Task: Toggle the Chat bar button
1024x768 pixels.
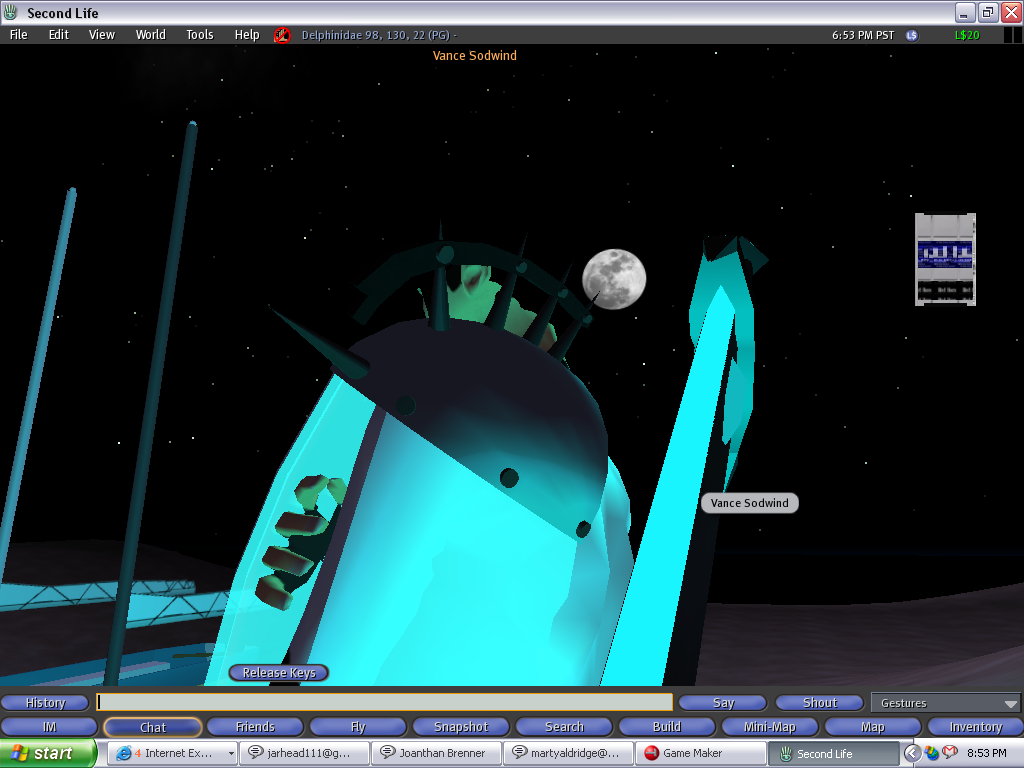Action: (153, 727)
